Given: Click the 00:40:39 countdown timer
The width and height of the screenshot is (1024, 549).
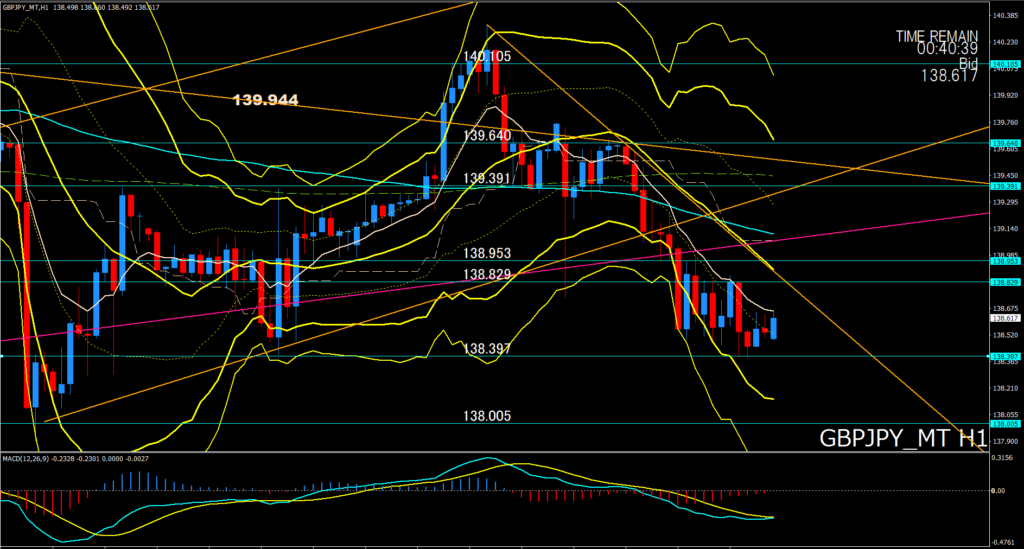Looking at the screenshot, I should (947, 48).
